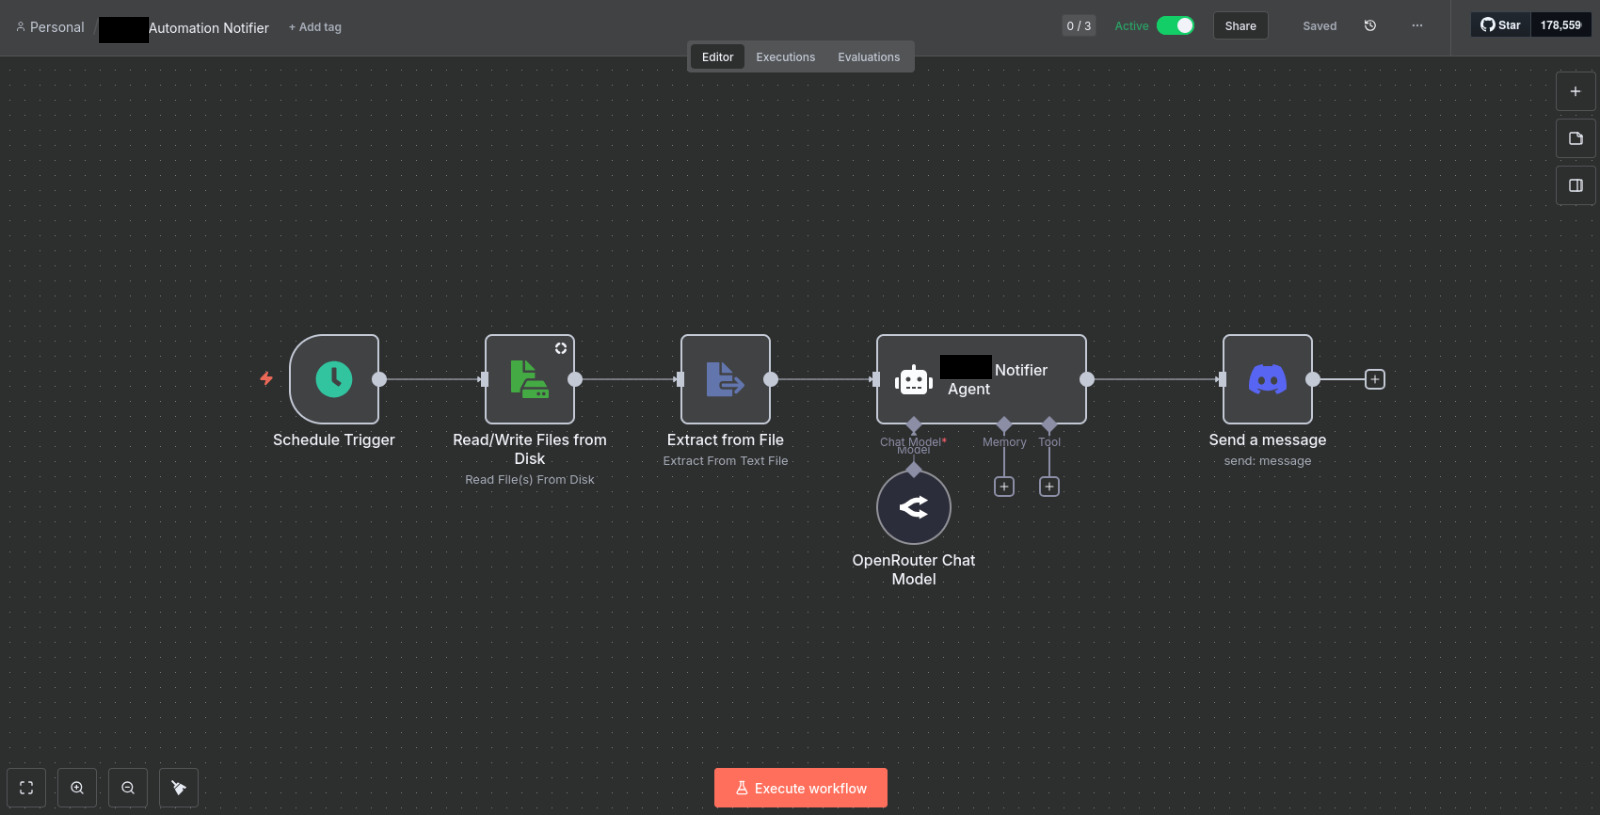The image size is (1600, 815).
Task: Add a node after Send a message
Action: 1375,379
